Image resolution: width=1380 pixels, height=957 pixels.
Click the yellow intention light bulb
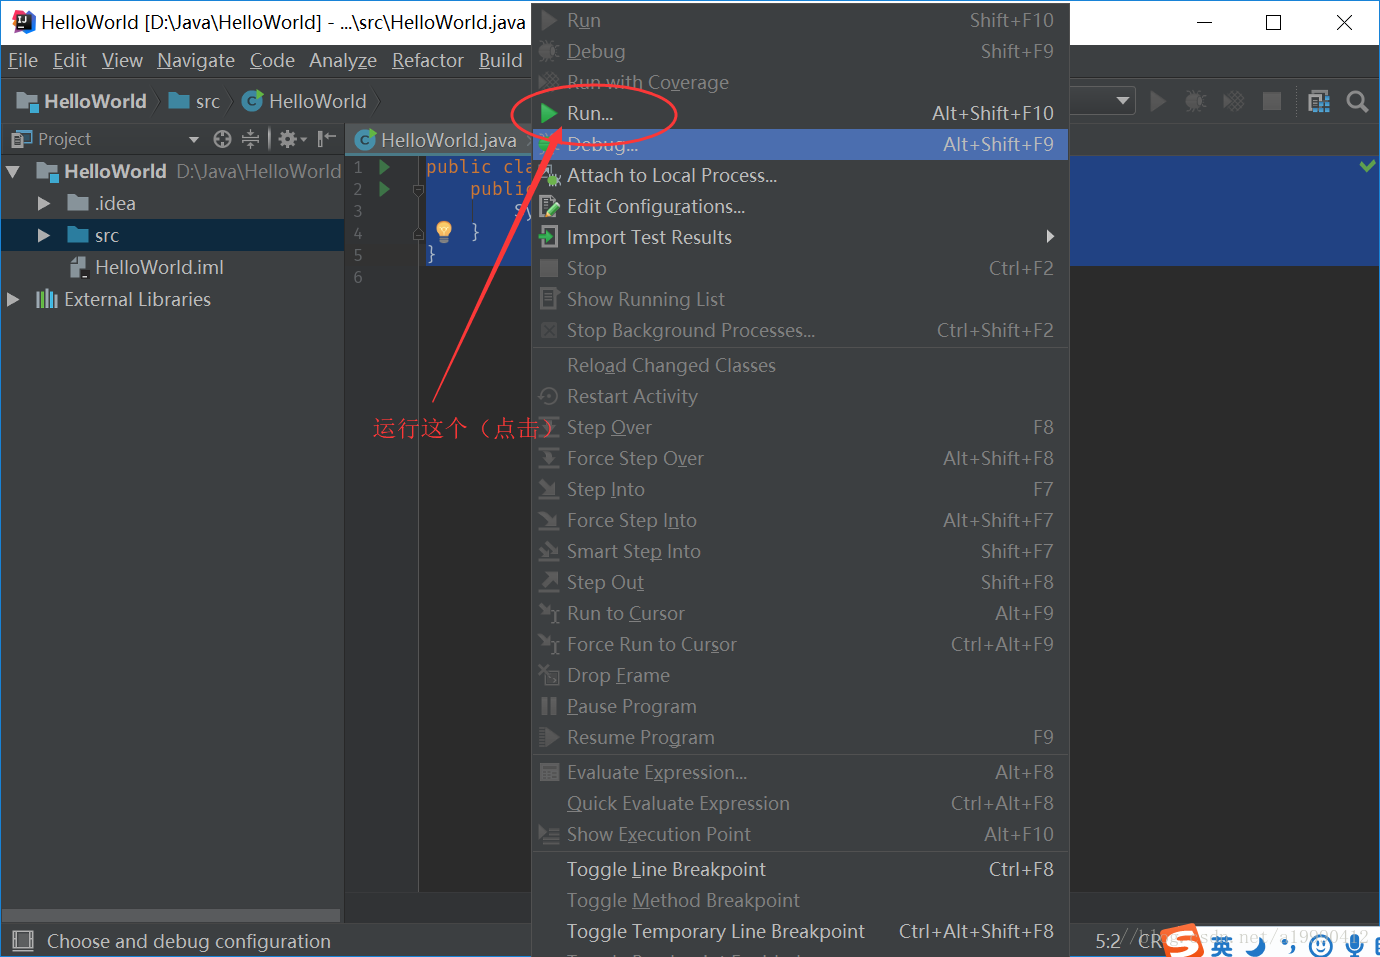click(x=444, y=232)
